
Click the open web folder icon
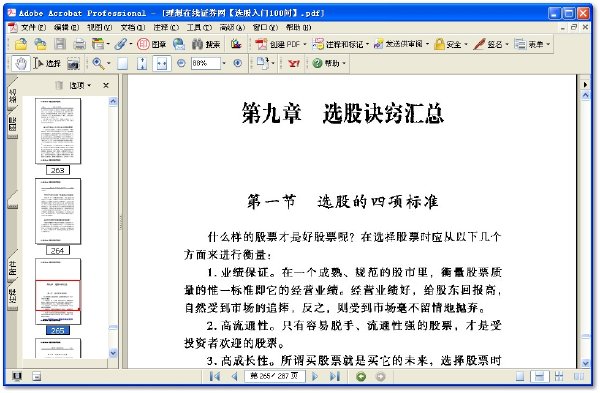[x=40, y=44]
